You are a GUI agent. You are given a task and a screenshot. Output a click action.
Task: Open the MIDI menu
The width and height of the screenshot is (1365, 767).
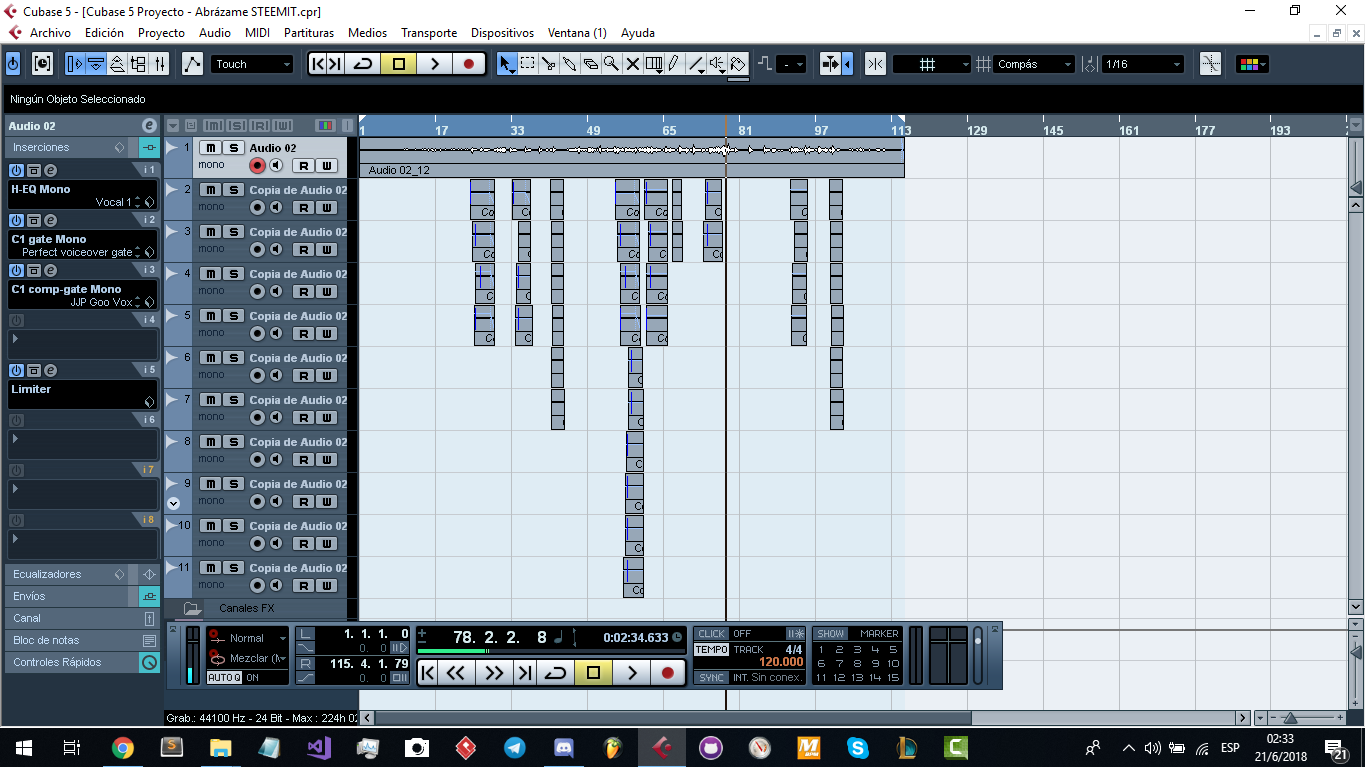pyautogui.click(x=257, y=33)
